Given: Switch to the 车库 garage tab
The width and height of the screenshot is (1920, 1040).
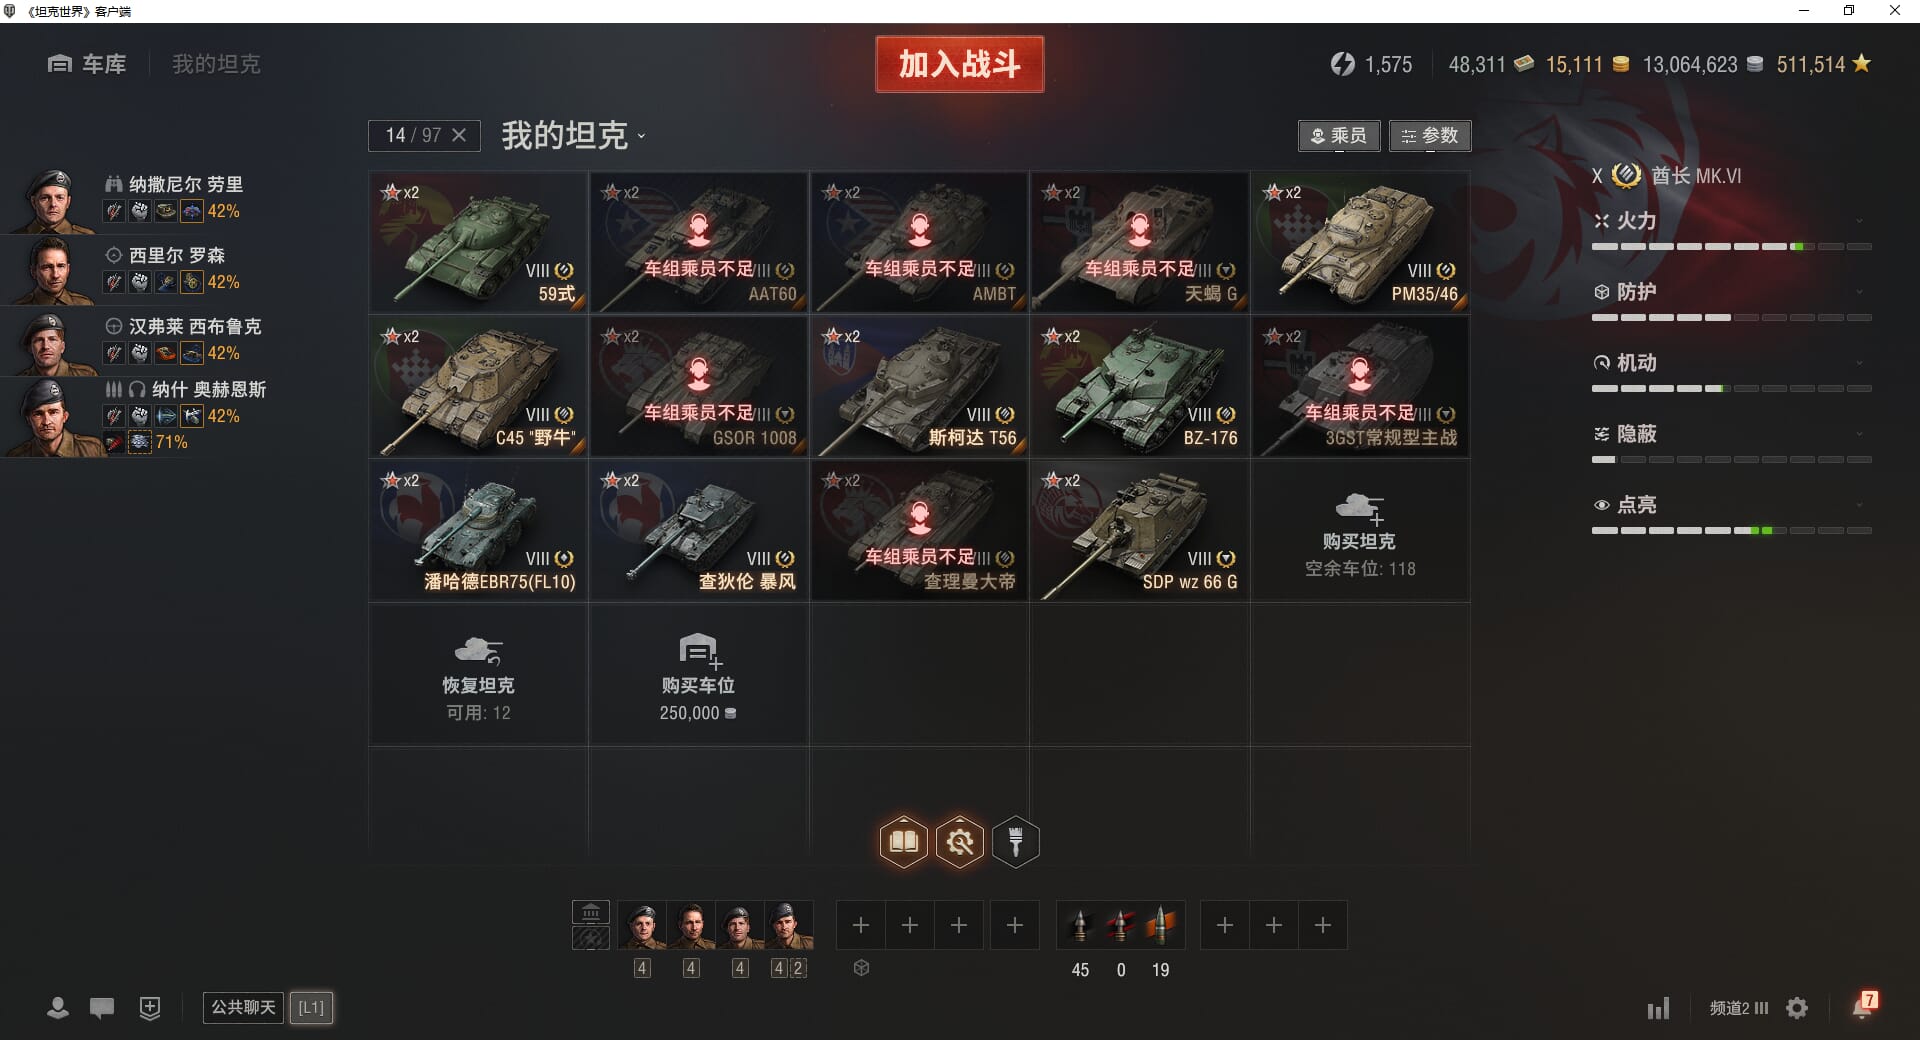Looking at the screenshot, I should [87, 64].
